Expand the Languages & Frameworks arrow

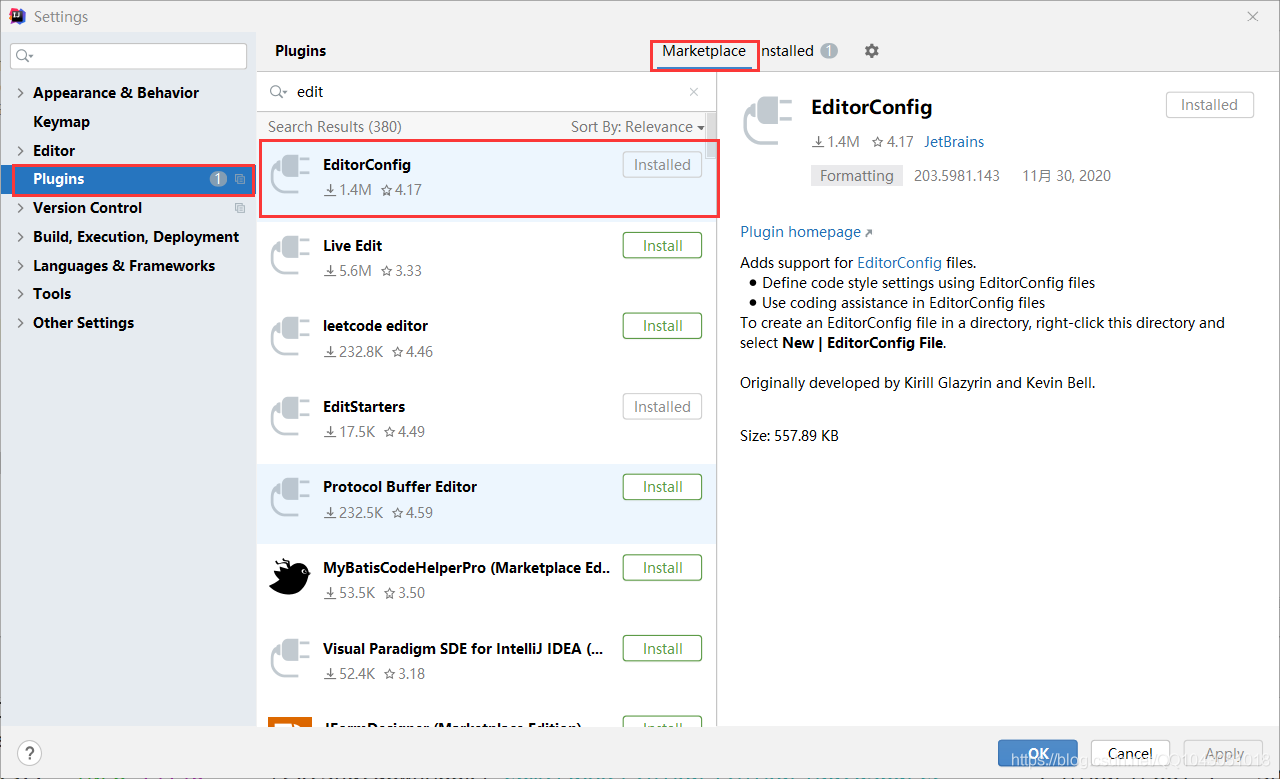pyautogui.click(x=21, y=266)
